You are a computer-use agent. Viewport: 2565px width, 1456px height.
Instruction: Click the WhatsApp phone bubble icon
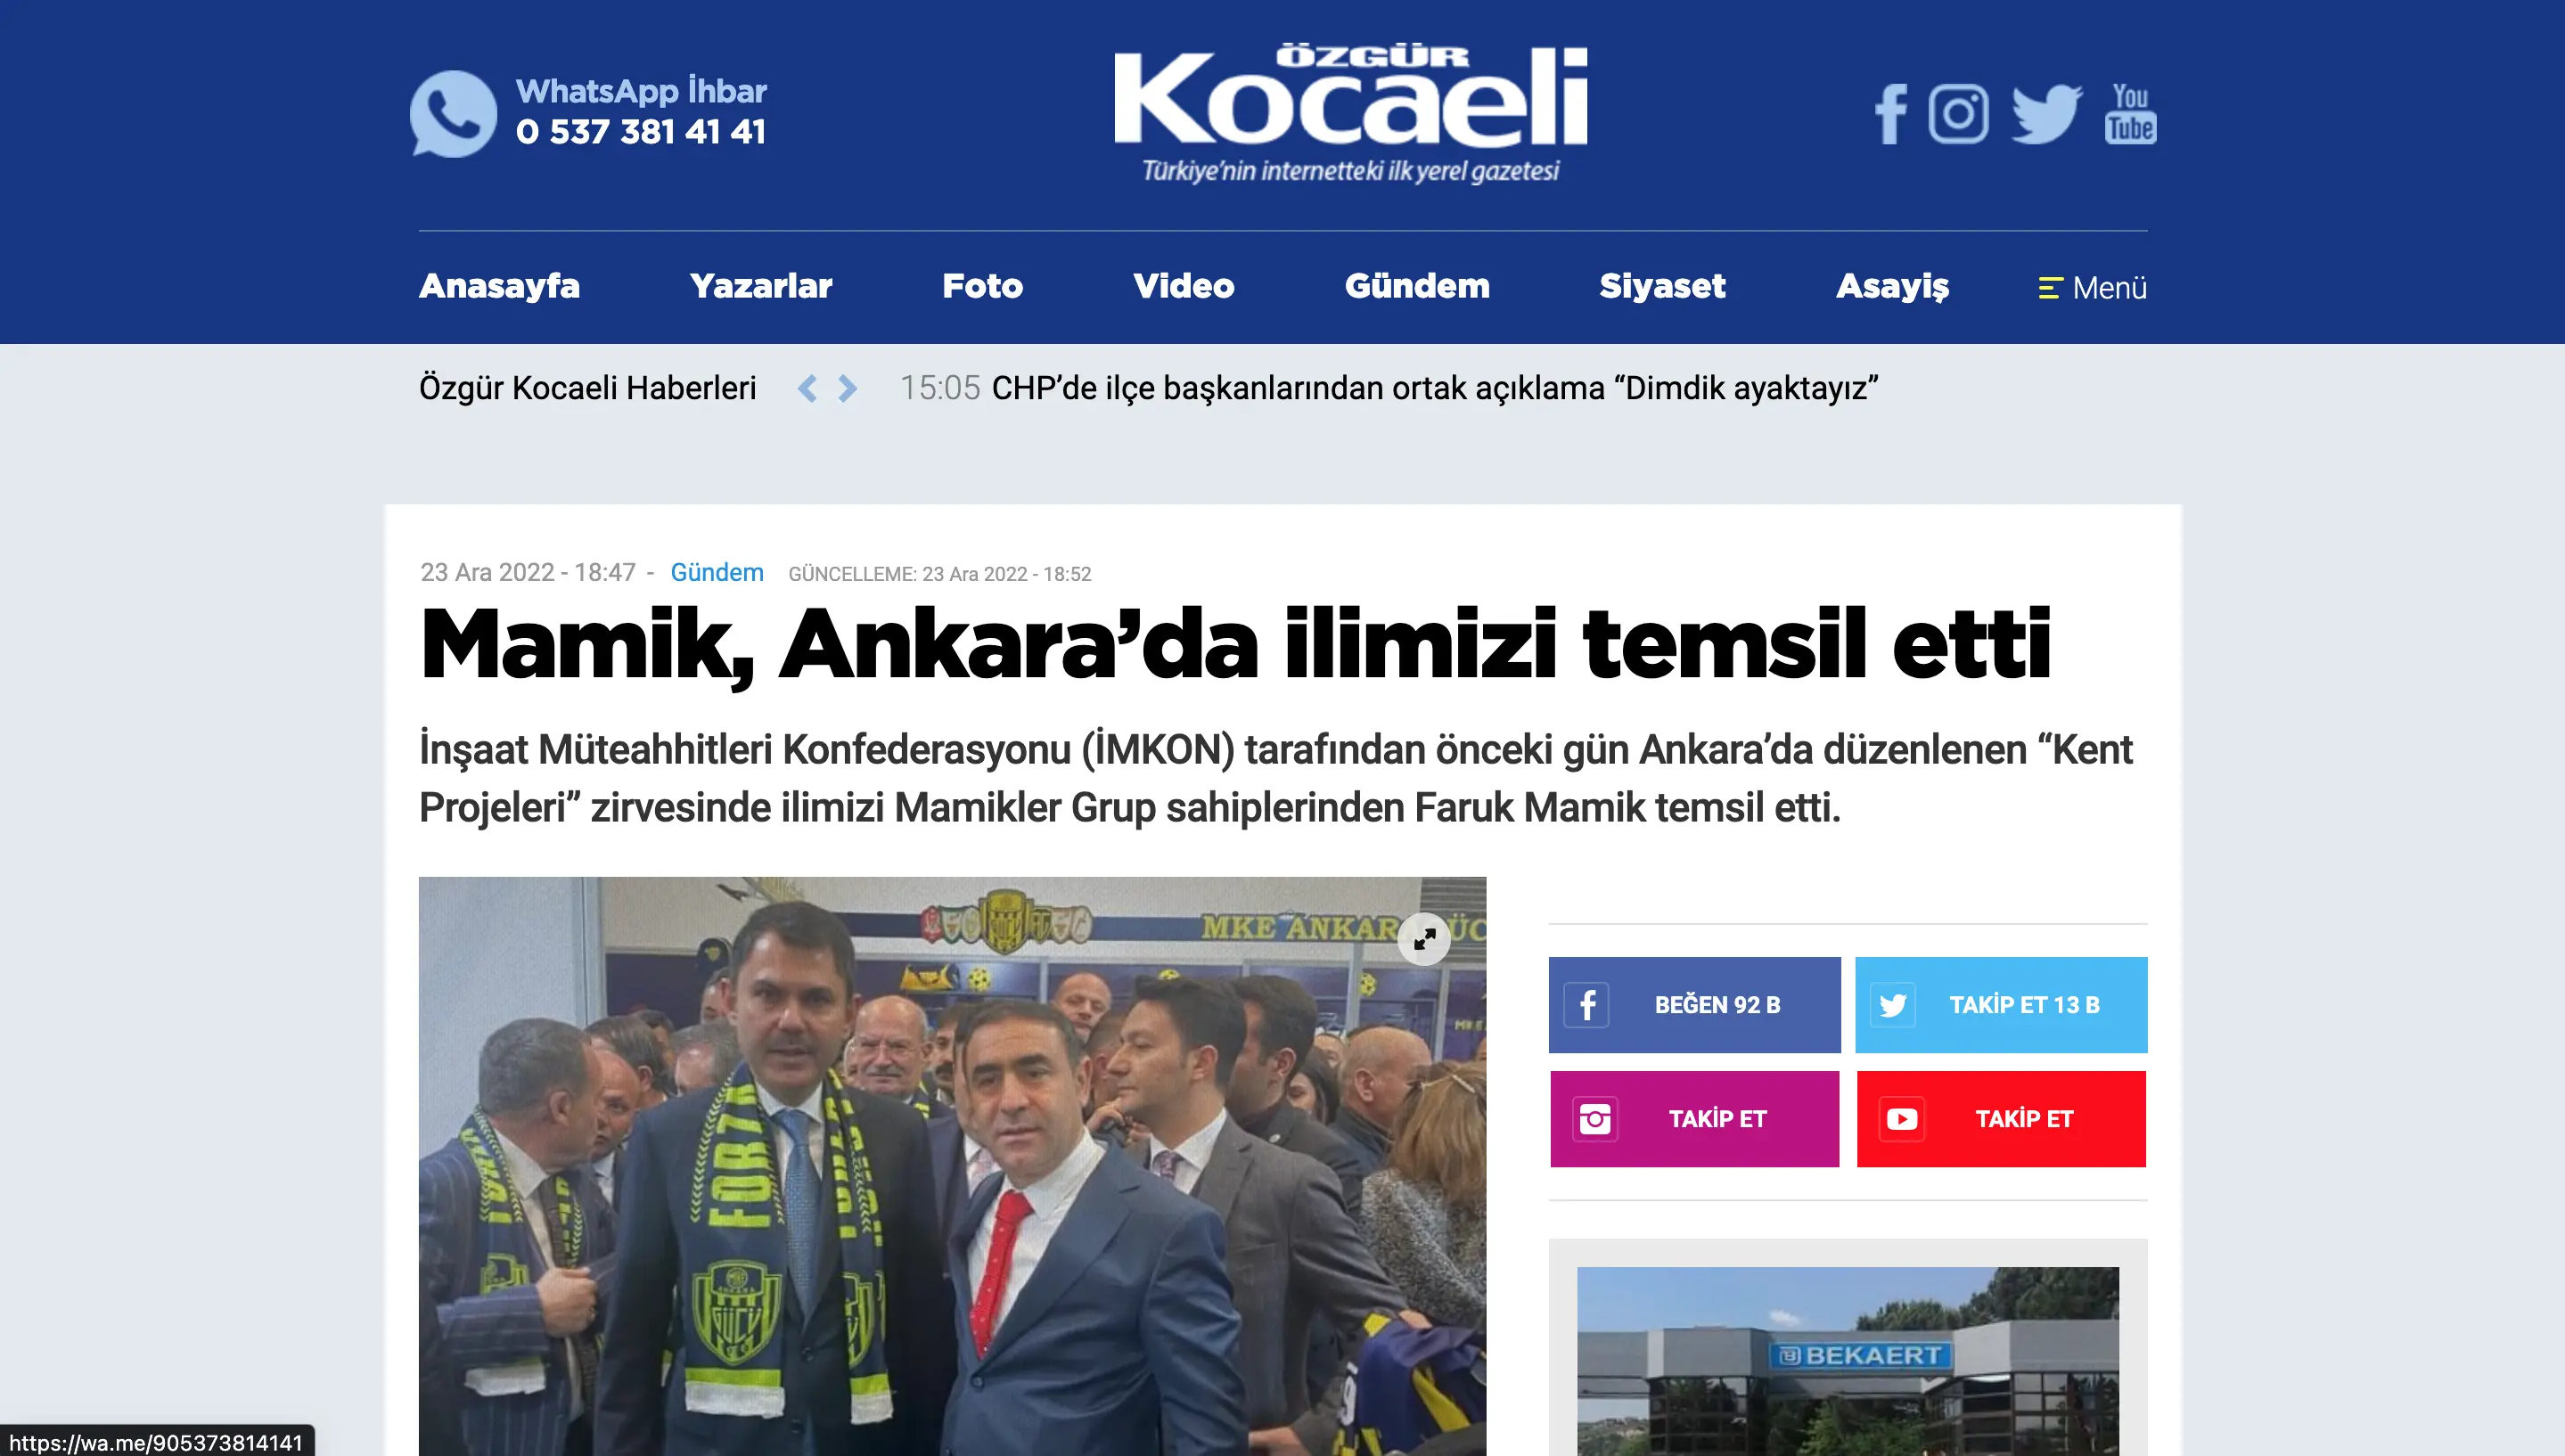[x=453, y=114]
